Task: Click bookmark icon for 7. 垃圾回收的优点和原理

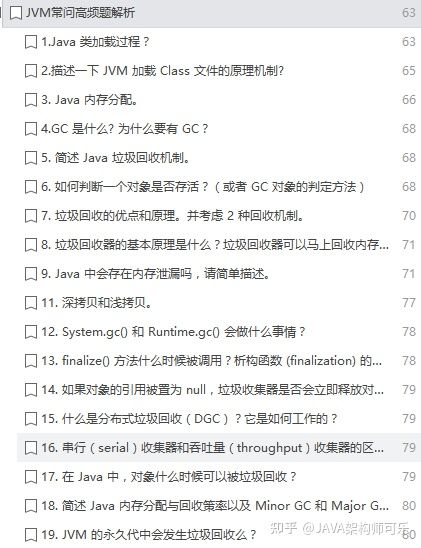Action: [31, 216]
